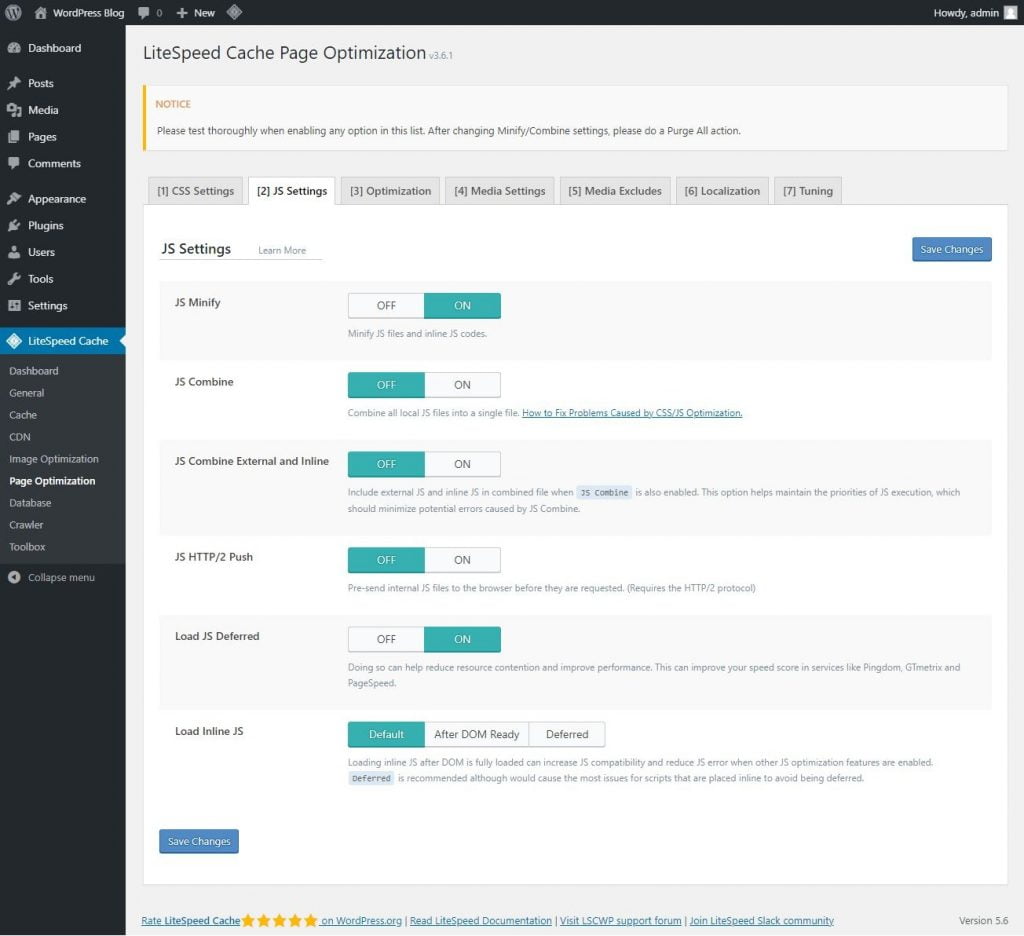Image resolution: width=1024 pixels, height=936 pixels.
Task: Click the WordPress Blog site name
Action: (88, 12)
